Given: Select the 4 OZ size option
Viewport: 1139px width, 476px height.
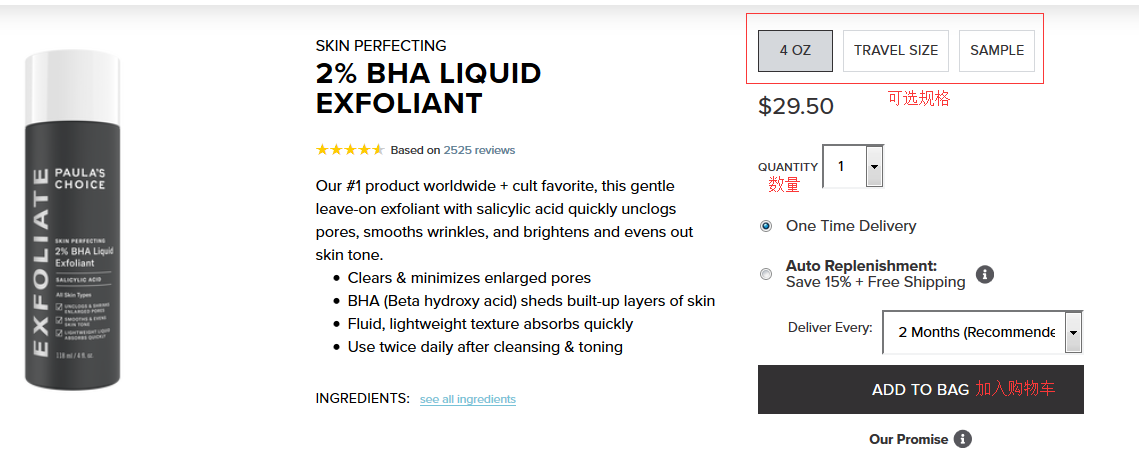Looking at the screenshot, I should (795, 50).
